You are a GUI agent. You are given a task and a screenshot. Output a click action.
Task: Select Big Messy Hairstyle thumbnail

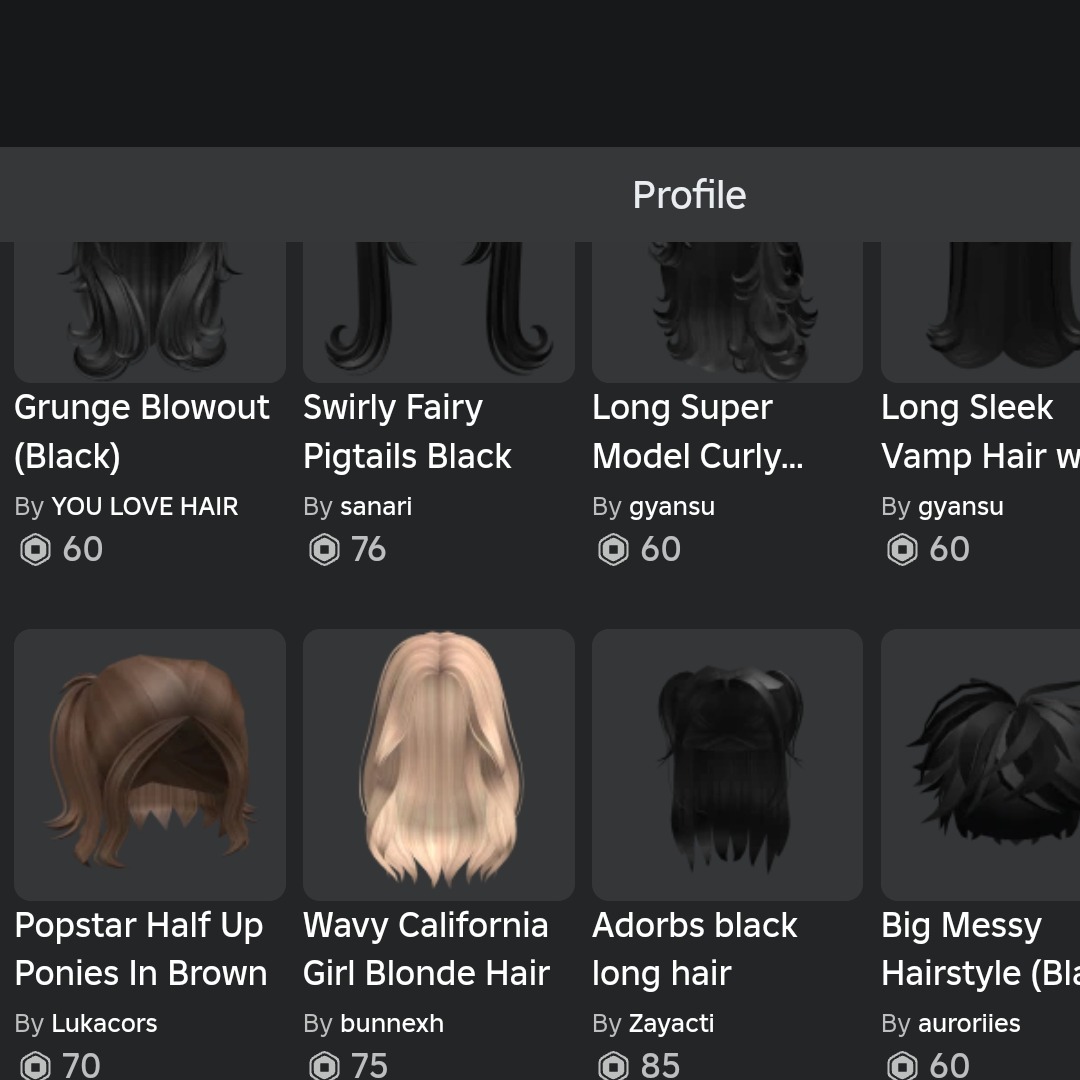point(980,764)
